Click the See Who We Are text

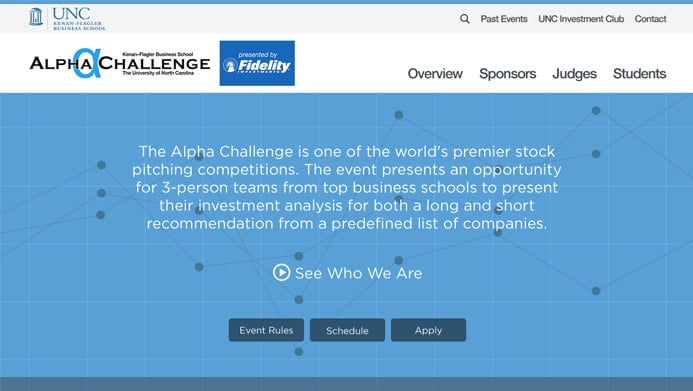(358, 273)
